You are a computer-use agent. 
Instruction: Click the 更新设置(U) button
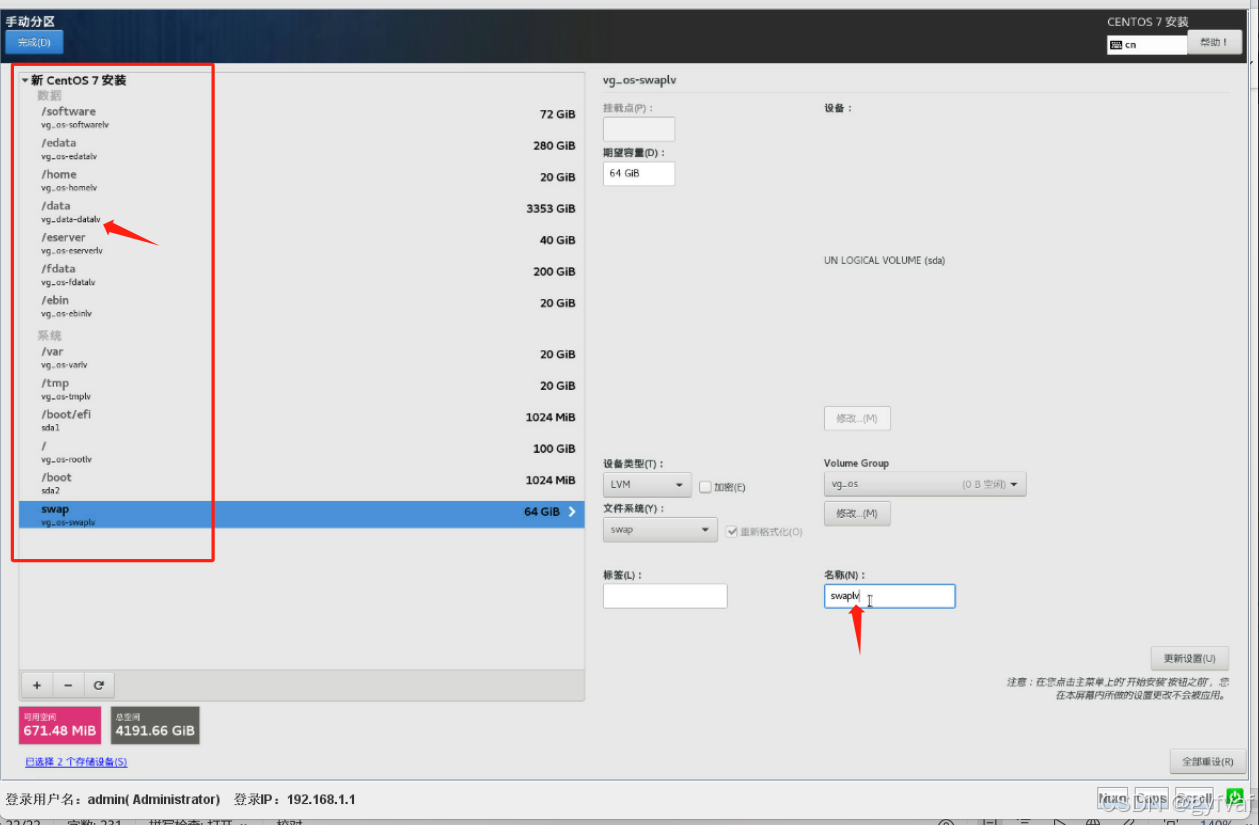(1190, 658)
